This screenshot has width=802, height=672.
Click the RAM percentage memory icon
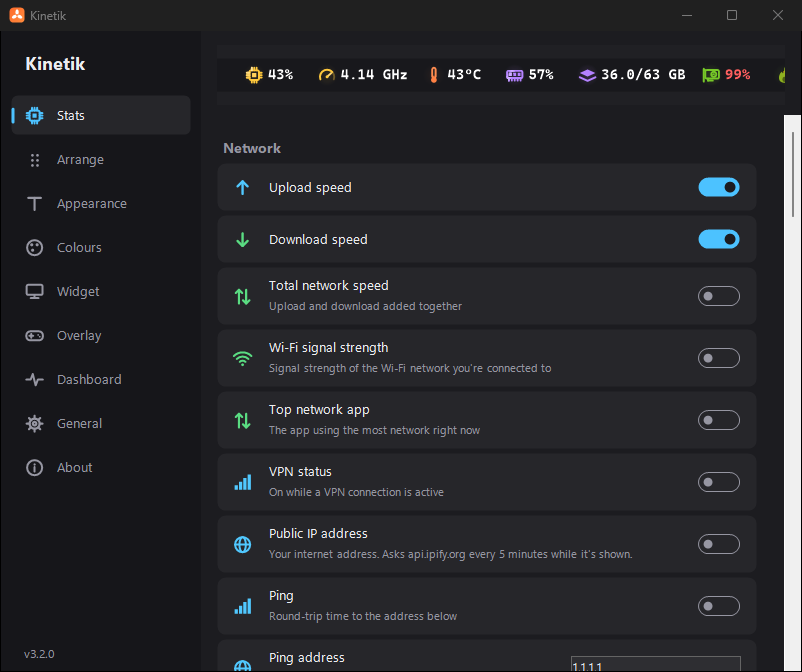pyautogui.click(x=515, y=76)
